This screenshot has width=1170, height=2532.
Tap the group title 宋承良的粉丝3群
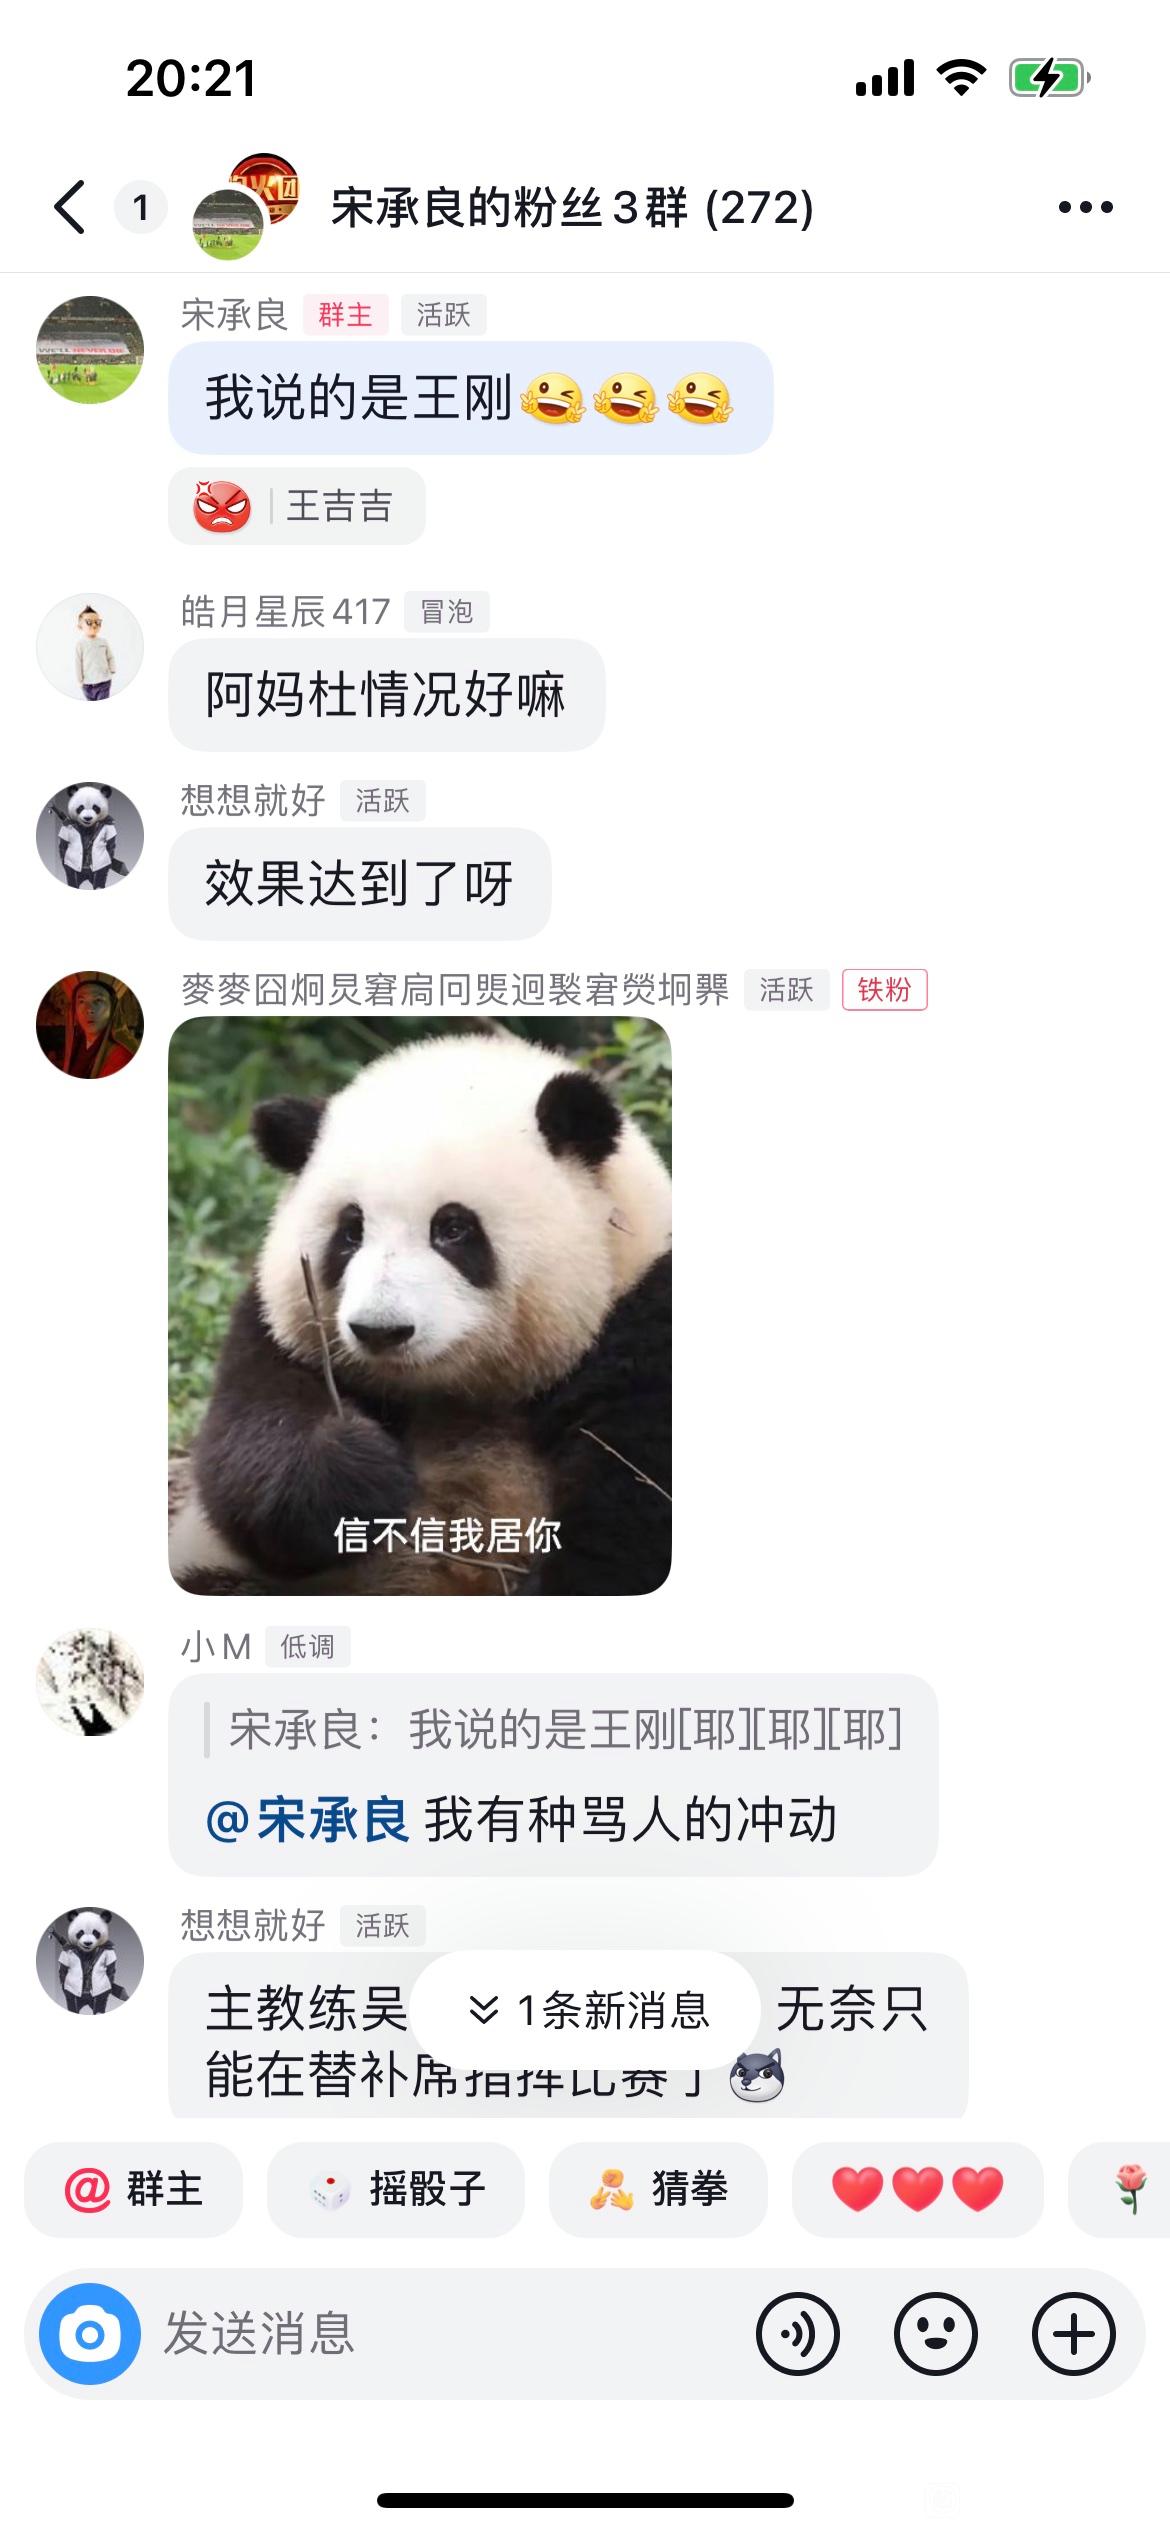[x=572, y=208]
